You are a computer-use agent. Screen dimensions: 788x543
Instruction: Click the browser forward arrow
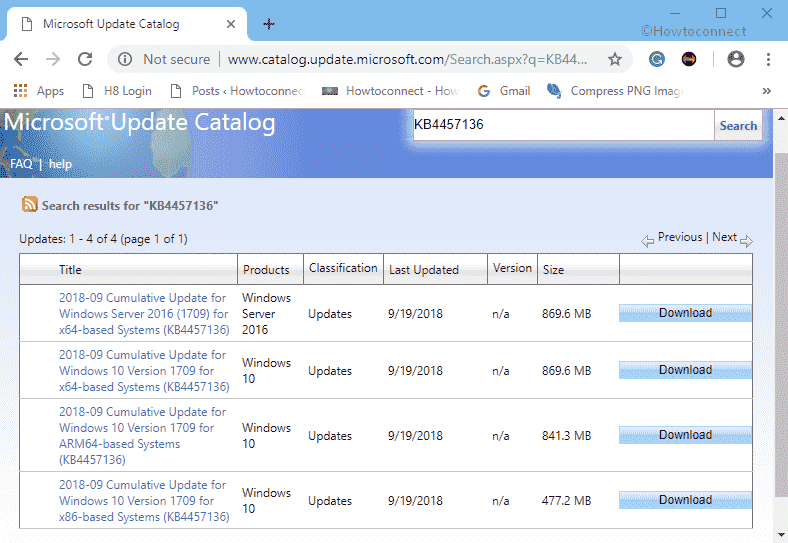pyautogui.click(x=53, y=59)
